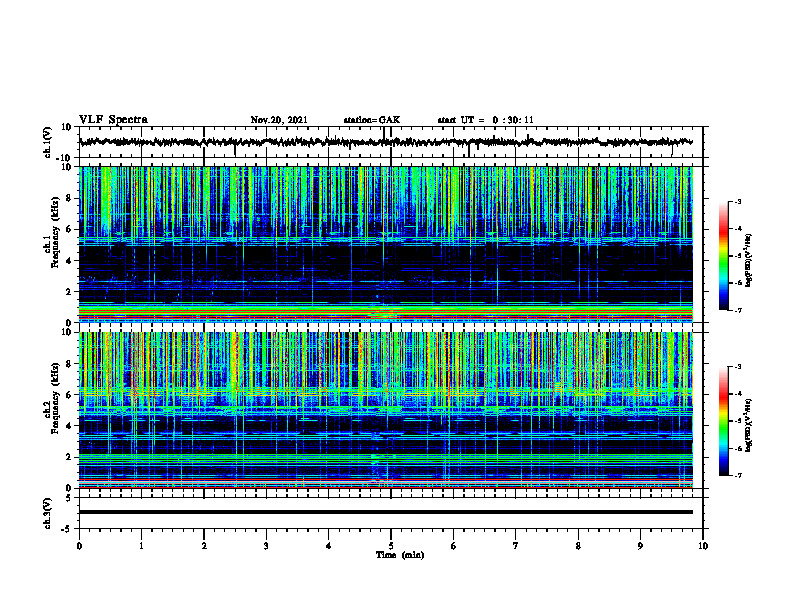Click the "ch.3(V)" axis label
Image resolution: width=792 pixels, height=612 pixels.
48,513
